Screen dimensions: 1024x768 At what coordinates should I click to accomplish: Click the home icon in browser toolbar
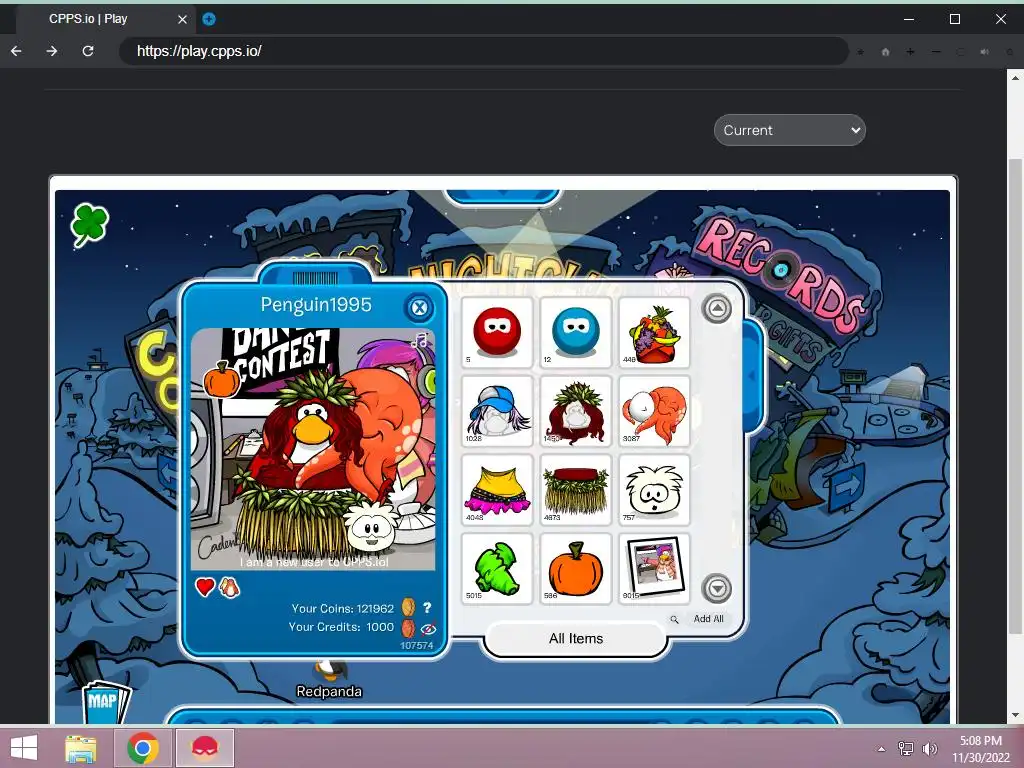tap(885, 52)
